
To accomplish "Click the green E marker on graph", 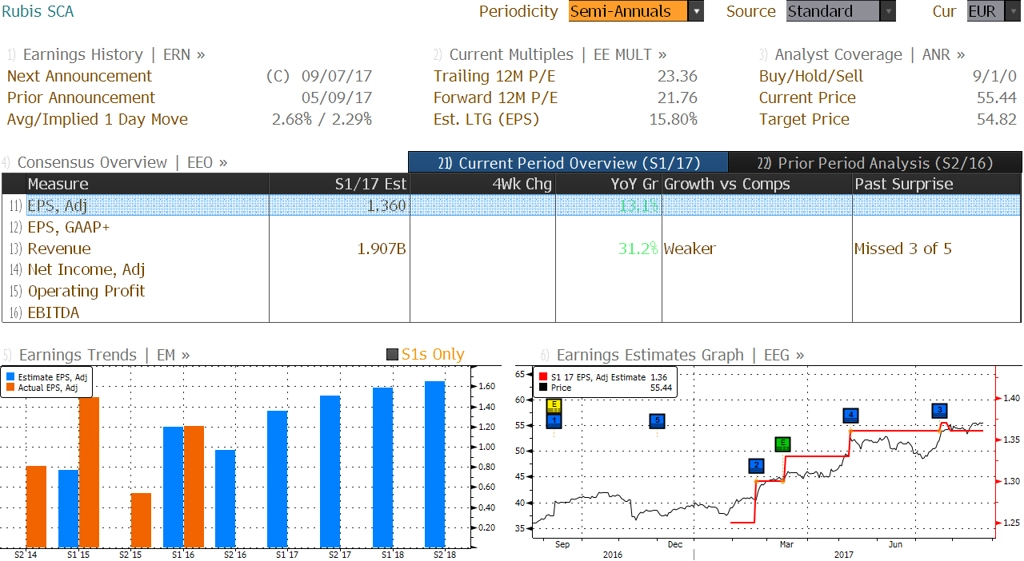I will [x=782, y=444].
